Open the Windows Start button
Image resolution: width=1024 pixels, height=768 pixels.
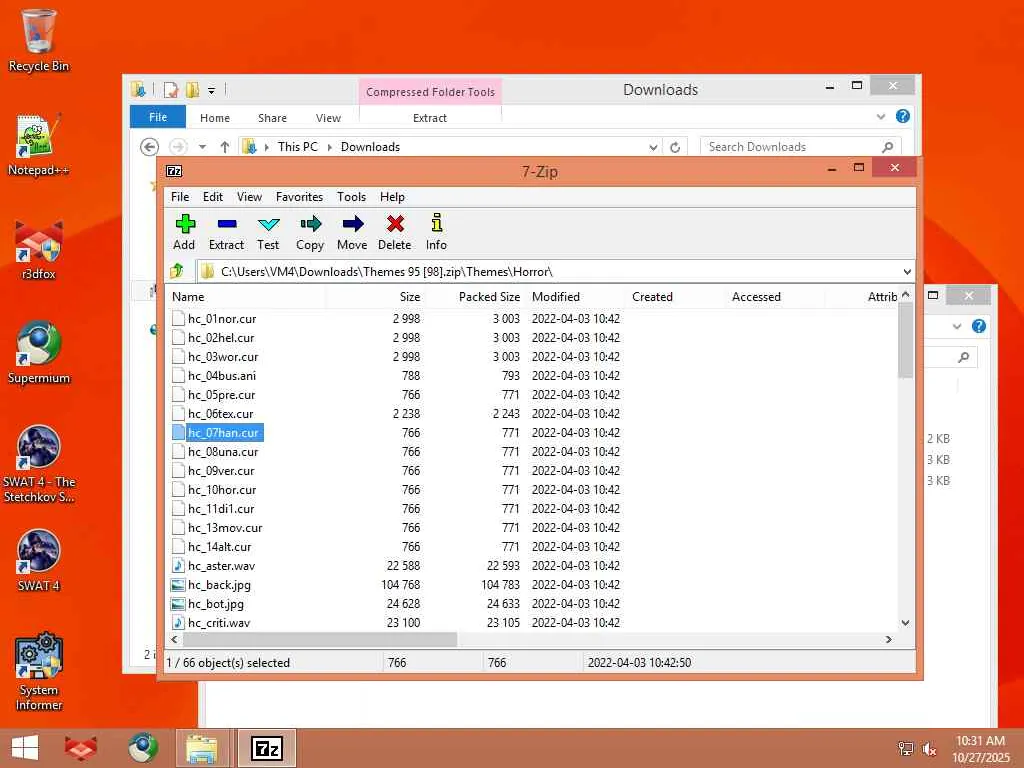(x=25, y=748)
